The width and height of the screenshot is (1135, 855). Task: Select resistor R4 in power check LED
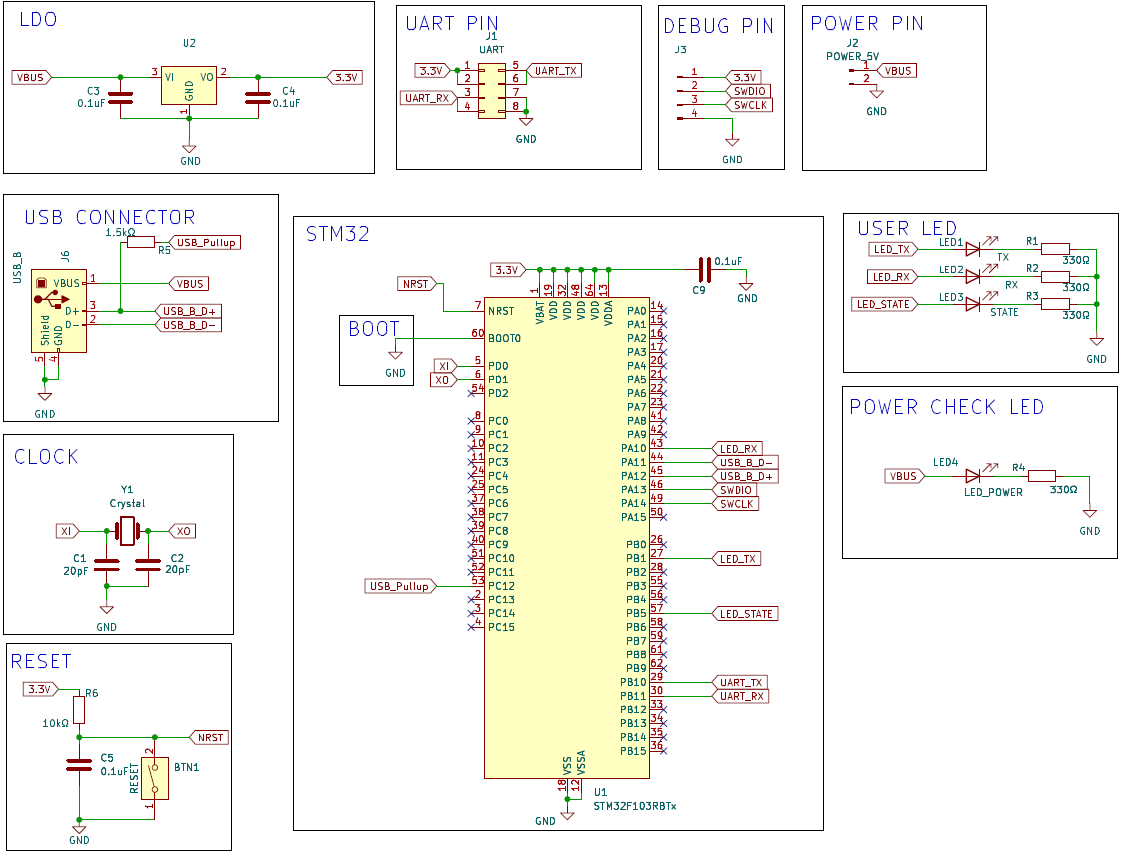1042,476
